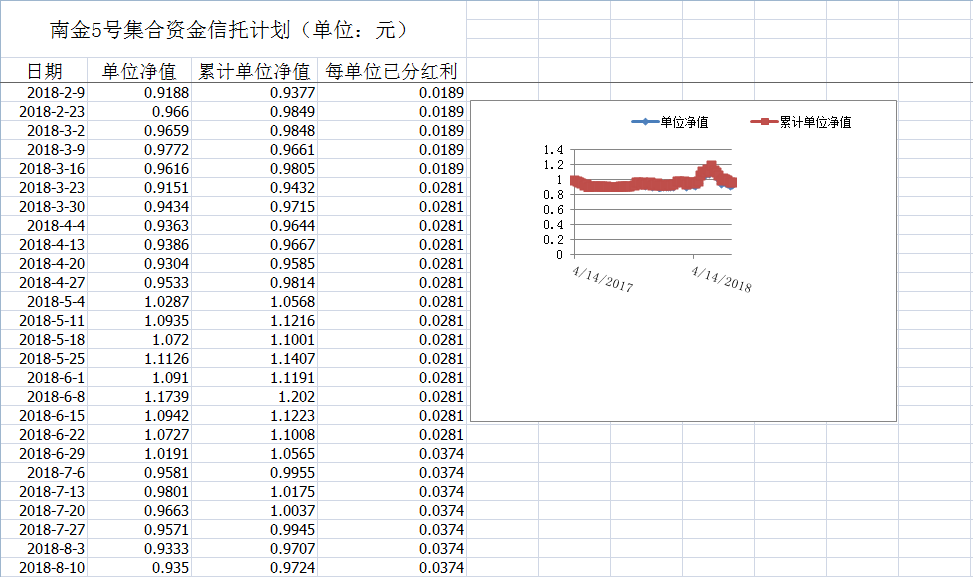Select dividend cell in 2018-6-29 row

[x=392, y=454]
